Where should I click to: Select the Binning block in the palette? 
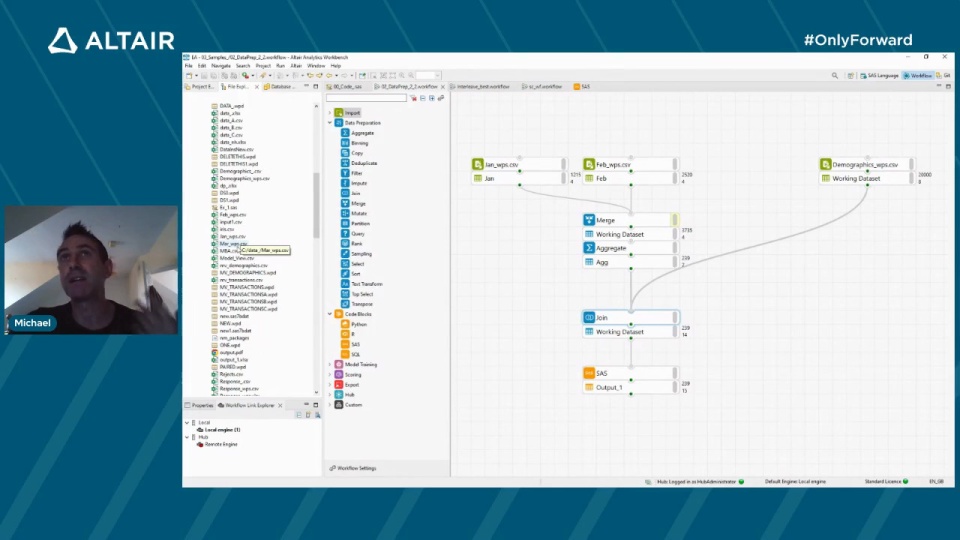[354, 143]
